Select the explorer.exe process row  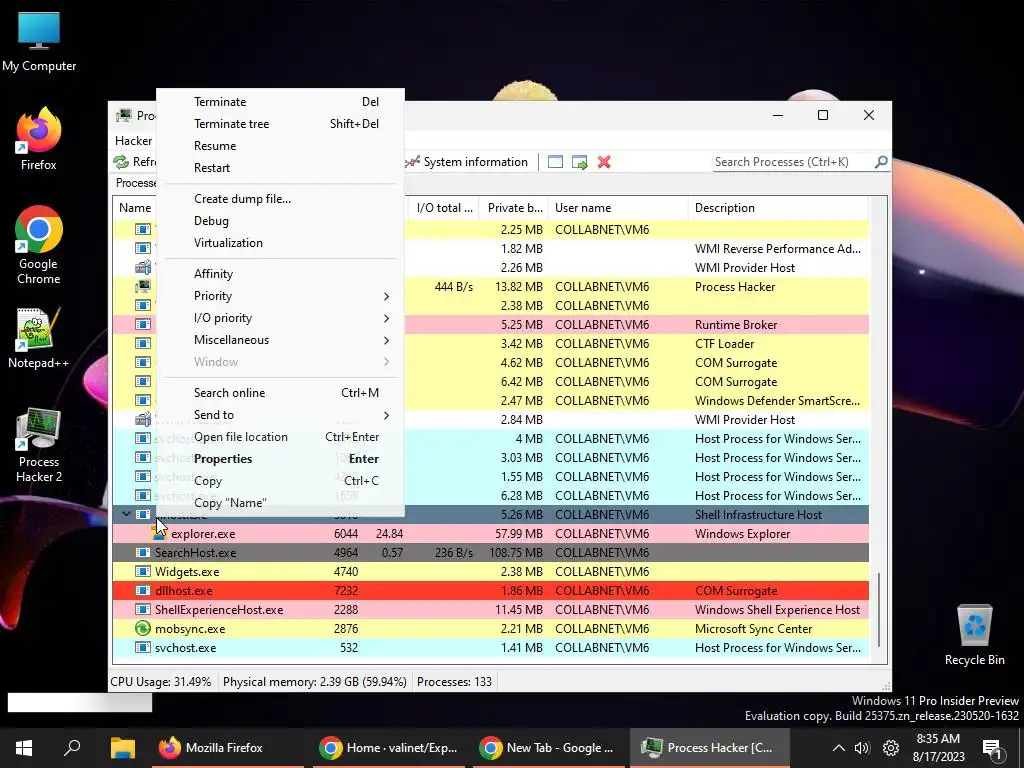click(x=491, y=534)
